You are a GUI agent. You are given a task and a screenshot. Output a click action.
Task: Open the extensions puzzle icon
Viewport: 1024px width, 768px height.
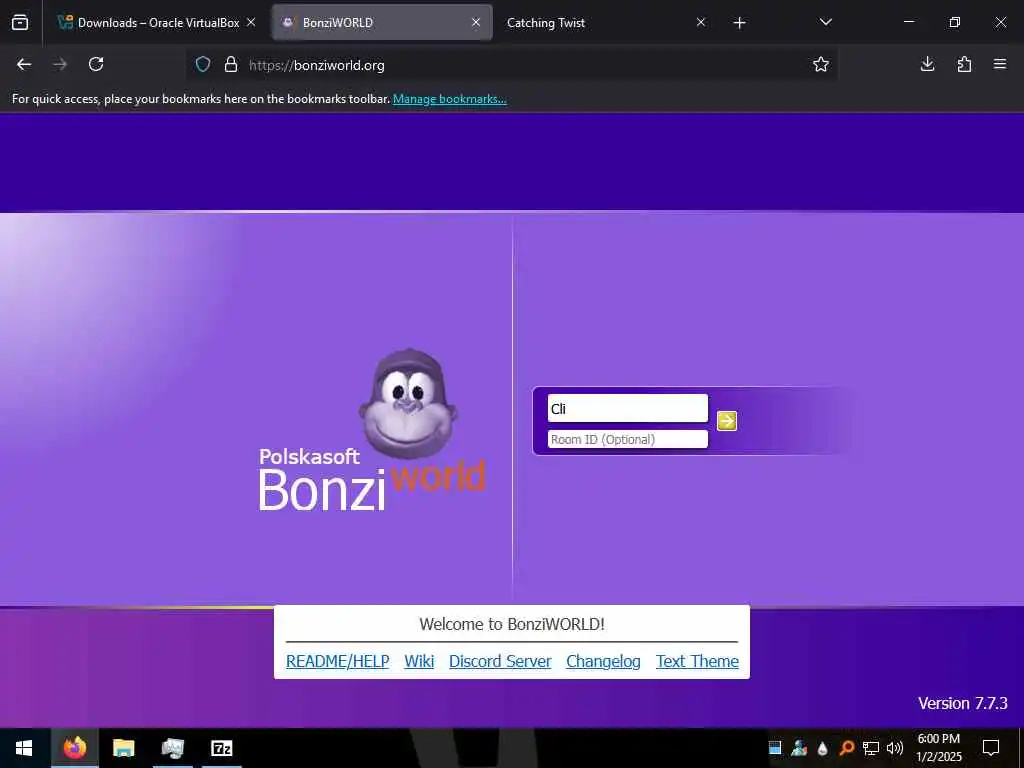point(964,64)
